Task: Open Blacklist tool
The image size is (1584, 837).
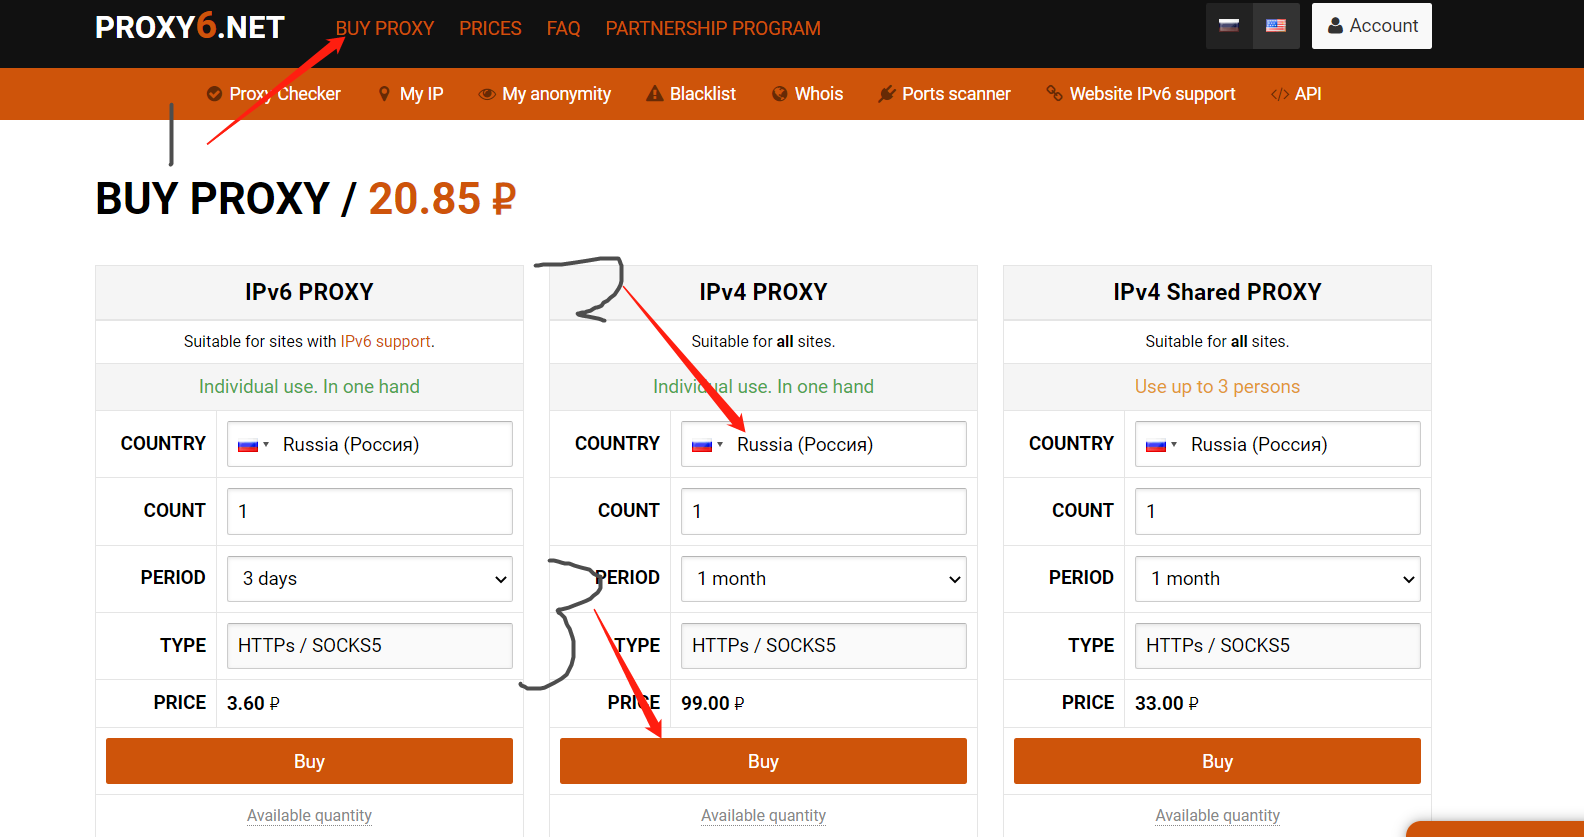Action: [x=691, y=94]
